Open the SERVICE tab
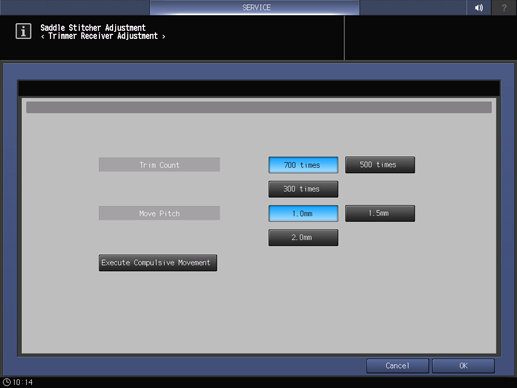 coord(255,7)
